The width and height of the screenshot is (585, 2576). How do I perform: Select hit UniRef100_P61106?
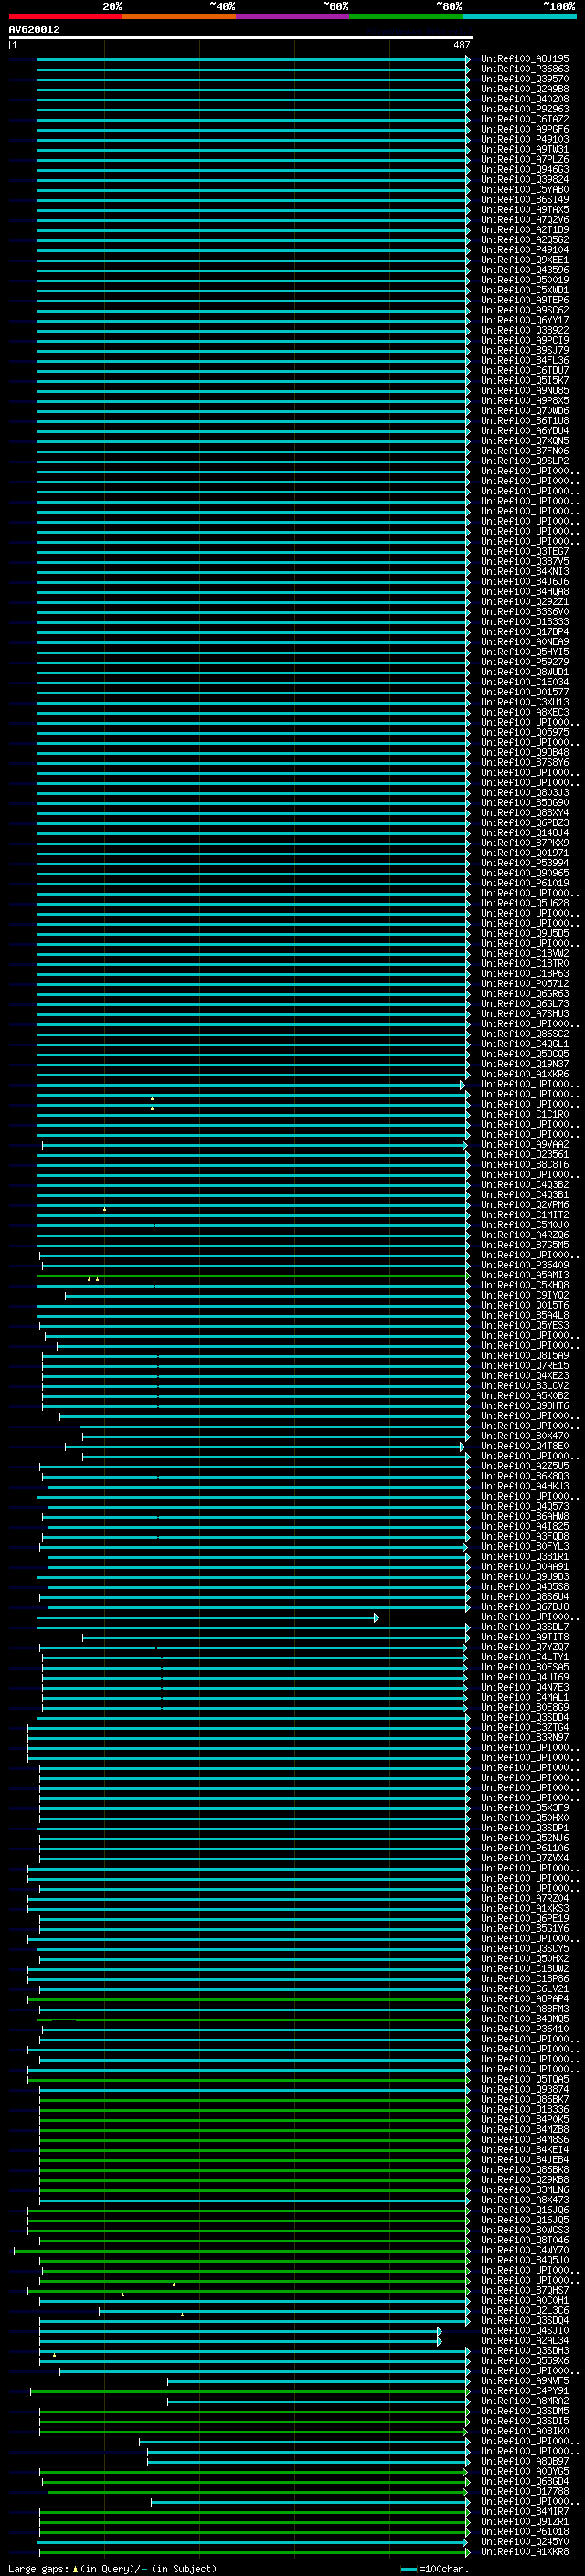point(525,1848)
